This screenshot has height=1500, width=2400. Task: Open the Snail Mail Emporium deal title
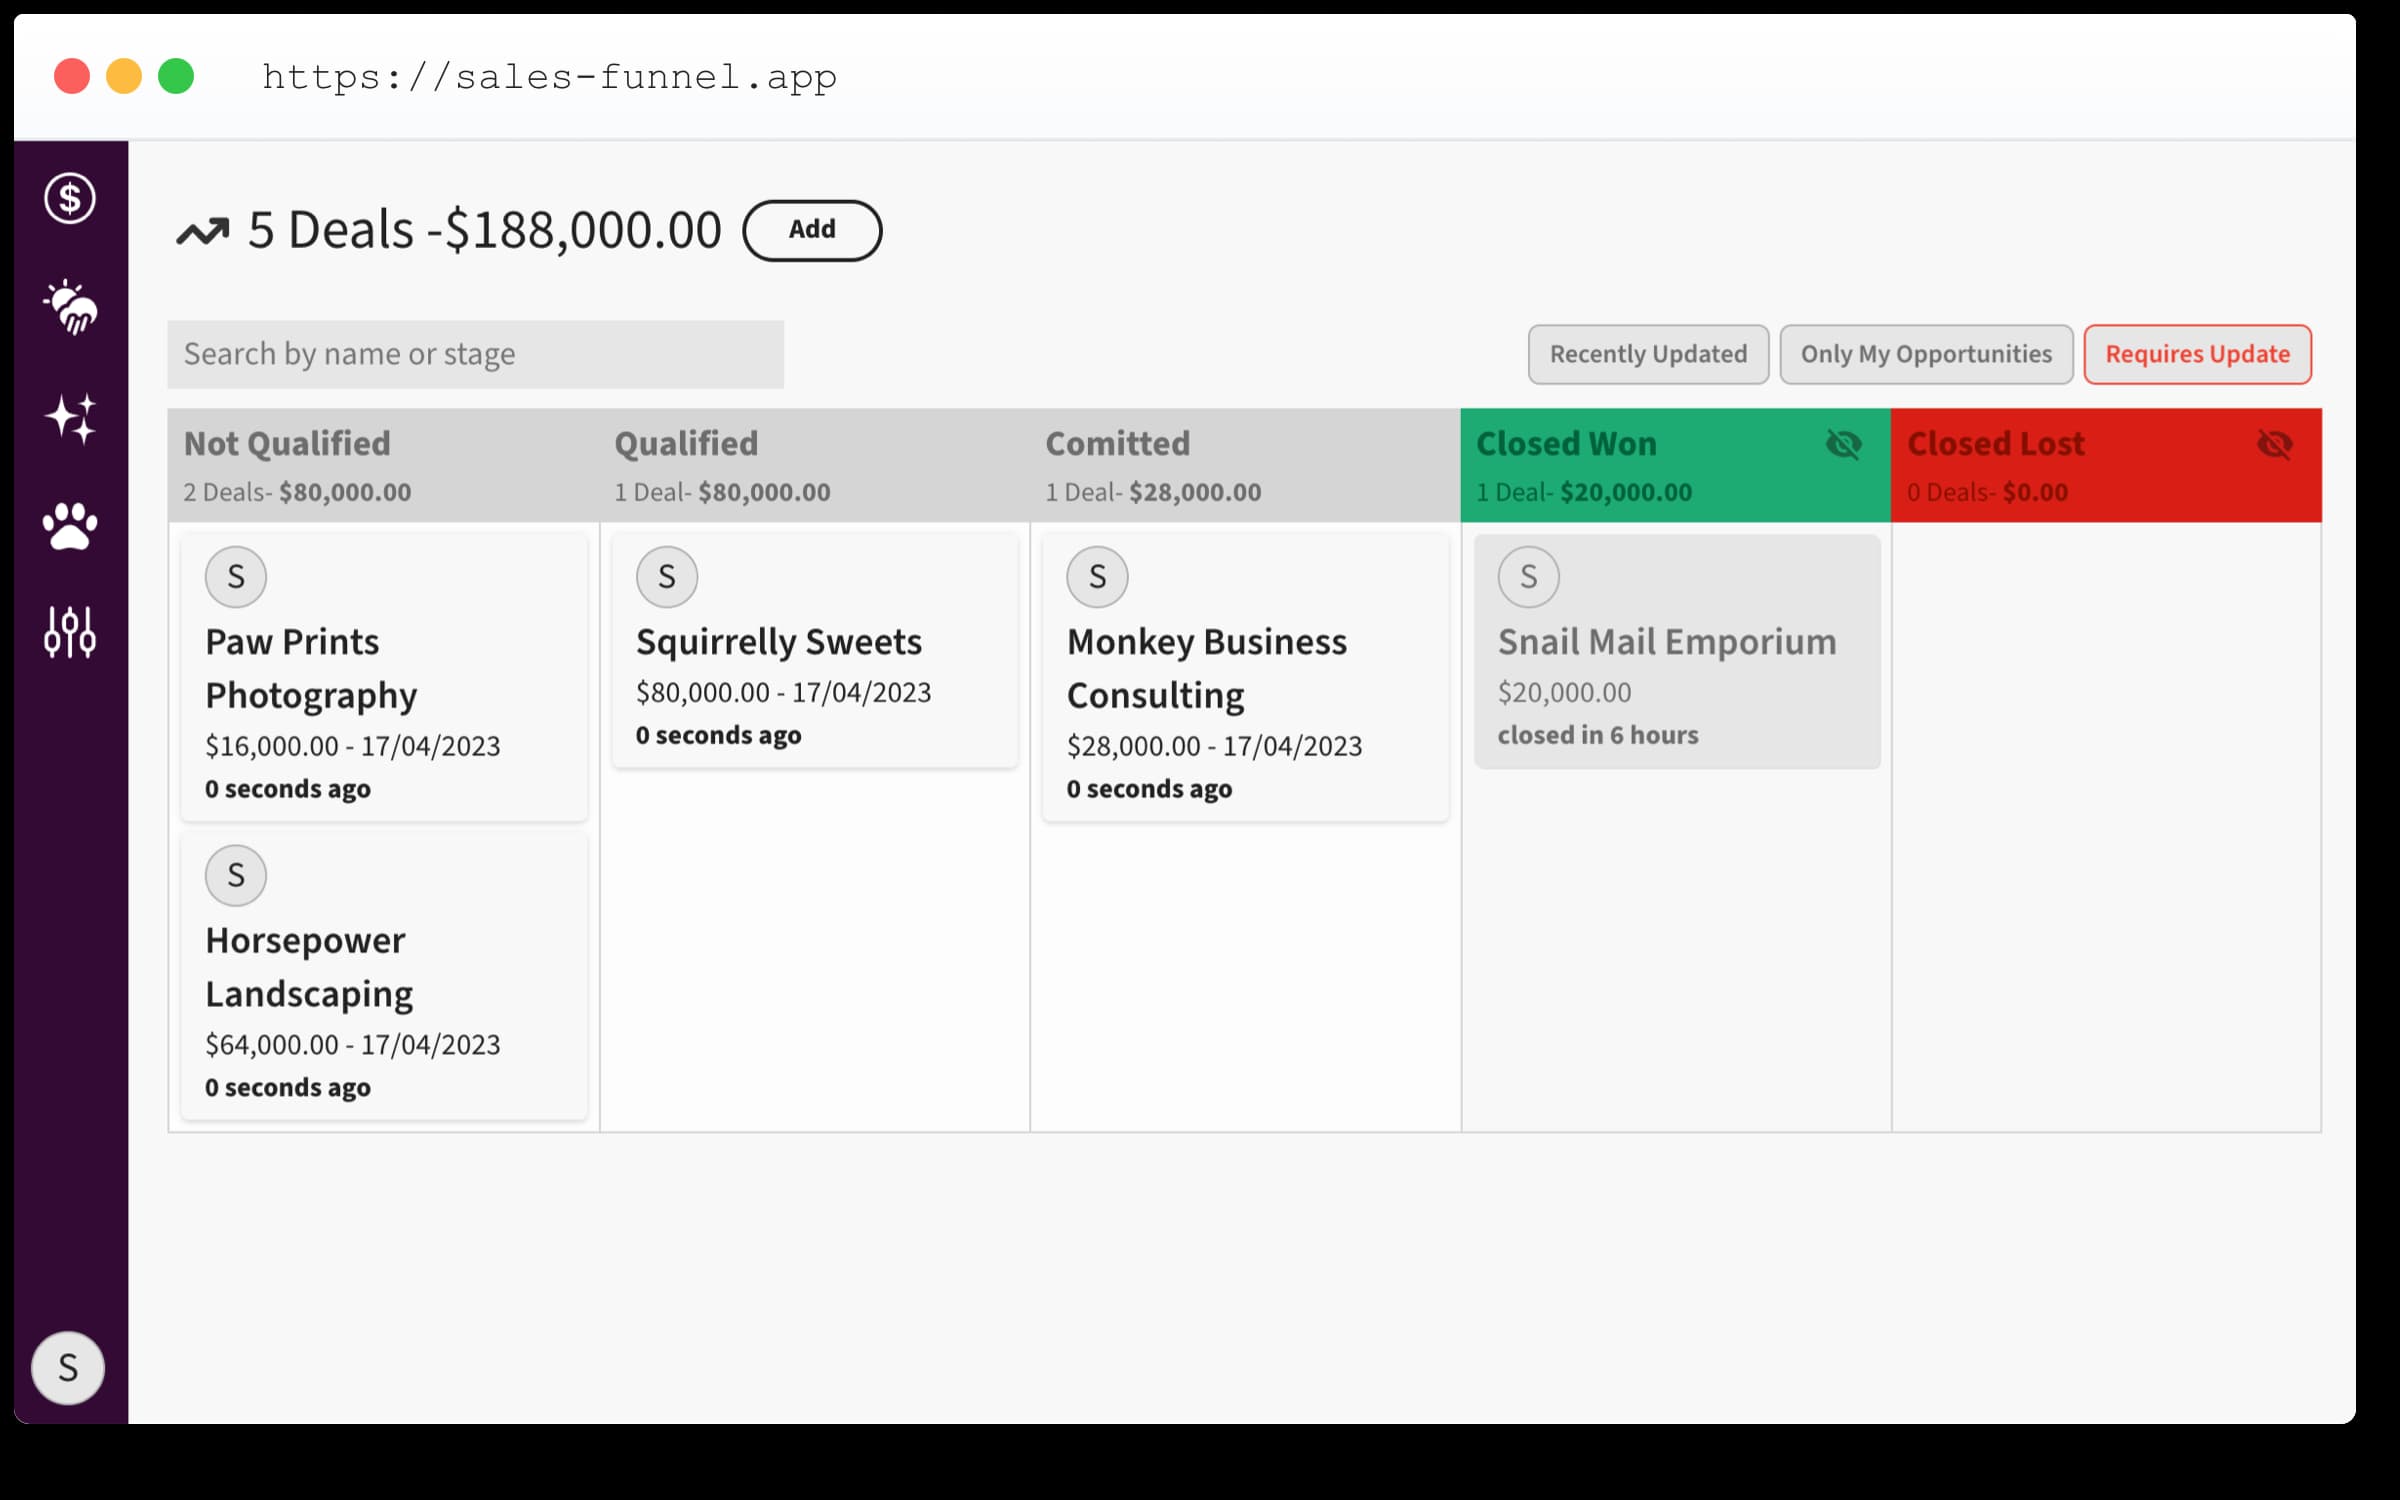tap(1667, 641)
